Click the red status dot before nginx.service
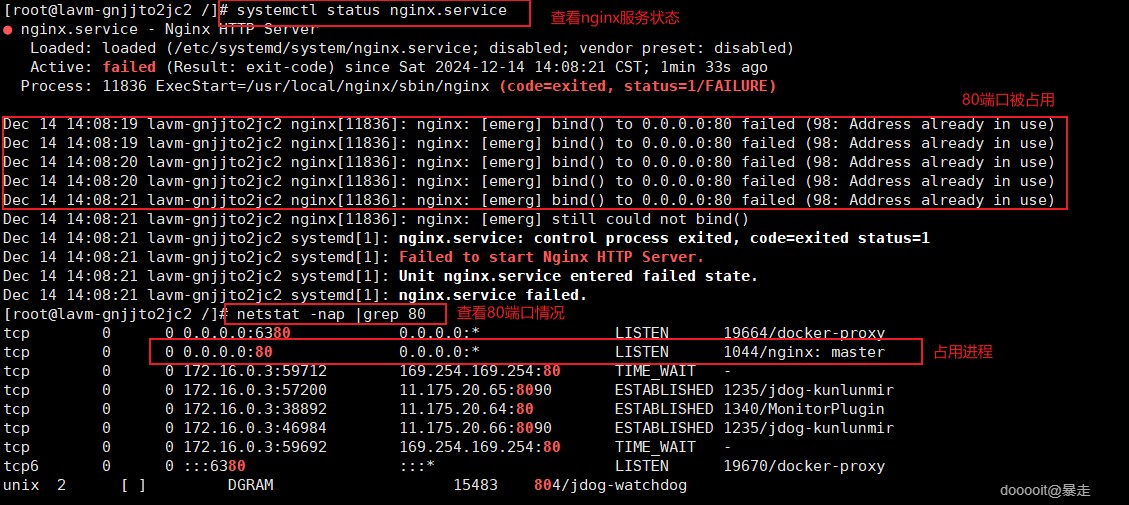Viewport: 1129px width, 505px height. [x=7, y=30]
